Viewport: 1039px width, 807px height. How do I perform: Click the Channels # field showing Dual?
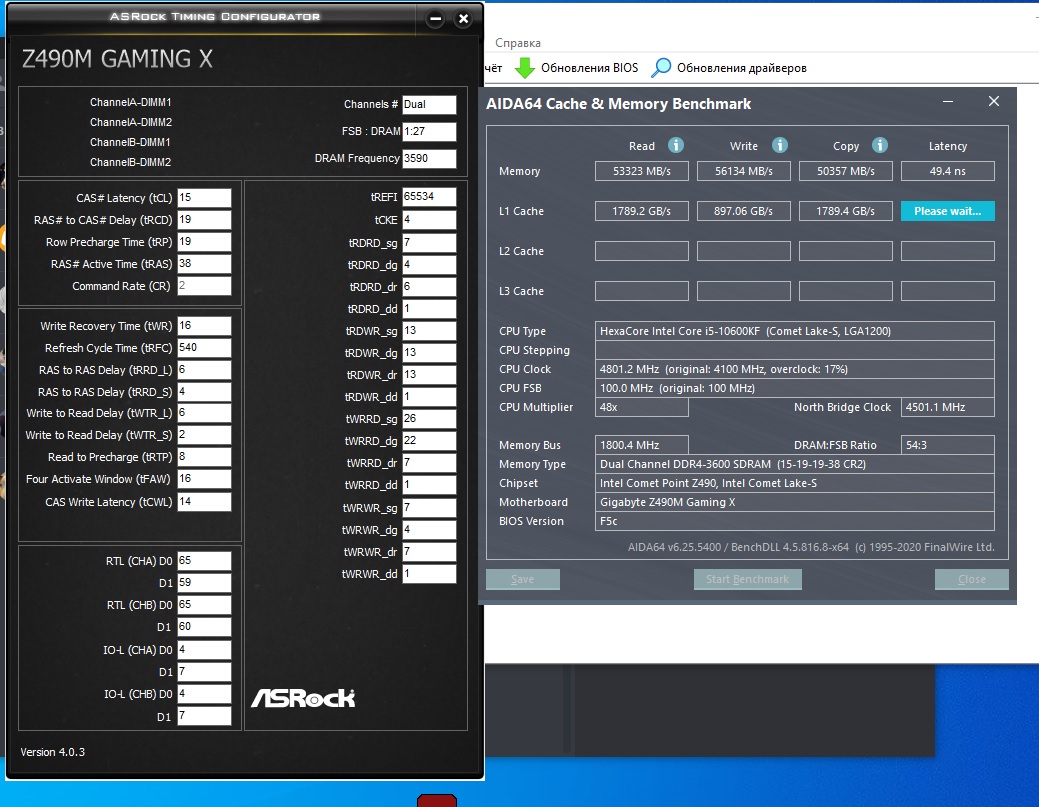click(x=429, y=105)
